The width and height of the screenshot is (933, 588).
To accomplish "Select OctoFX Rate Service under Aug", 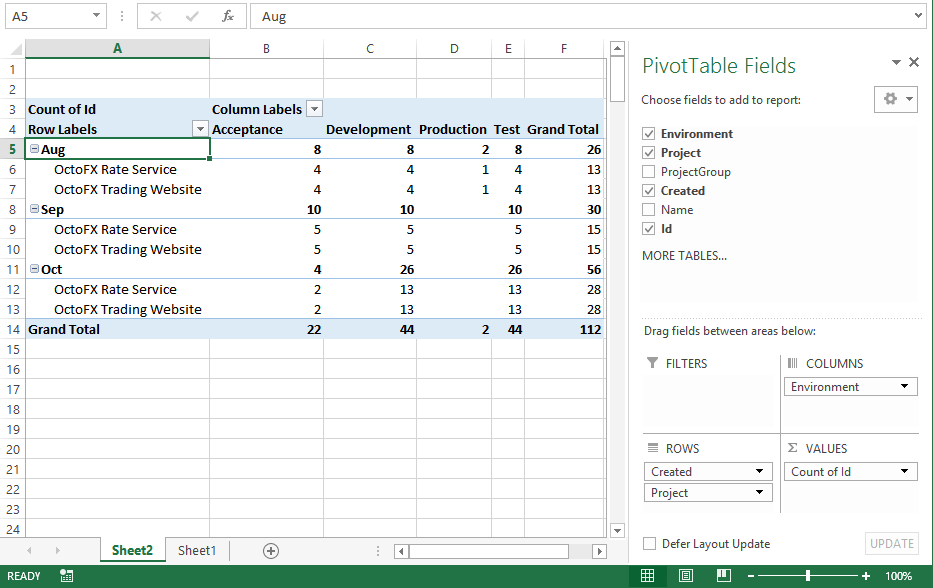I will click(x=115, y=170).
